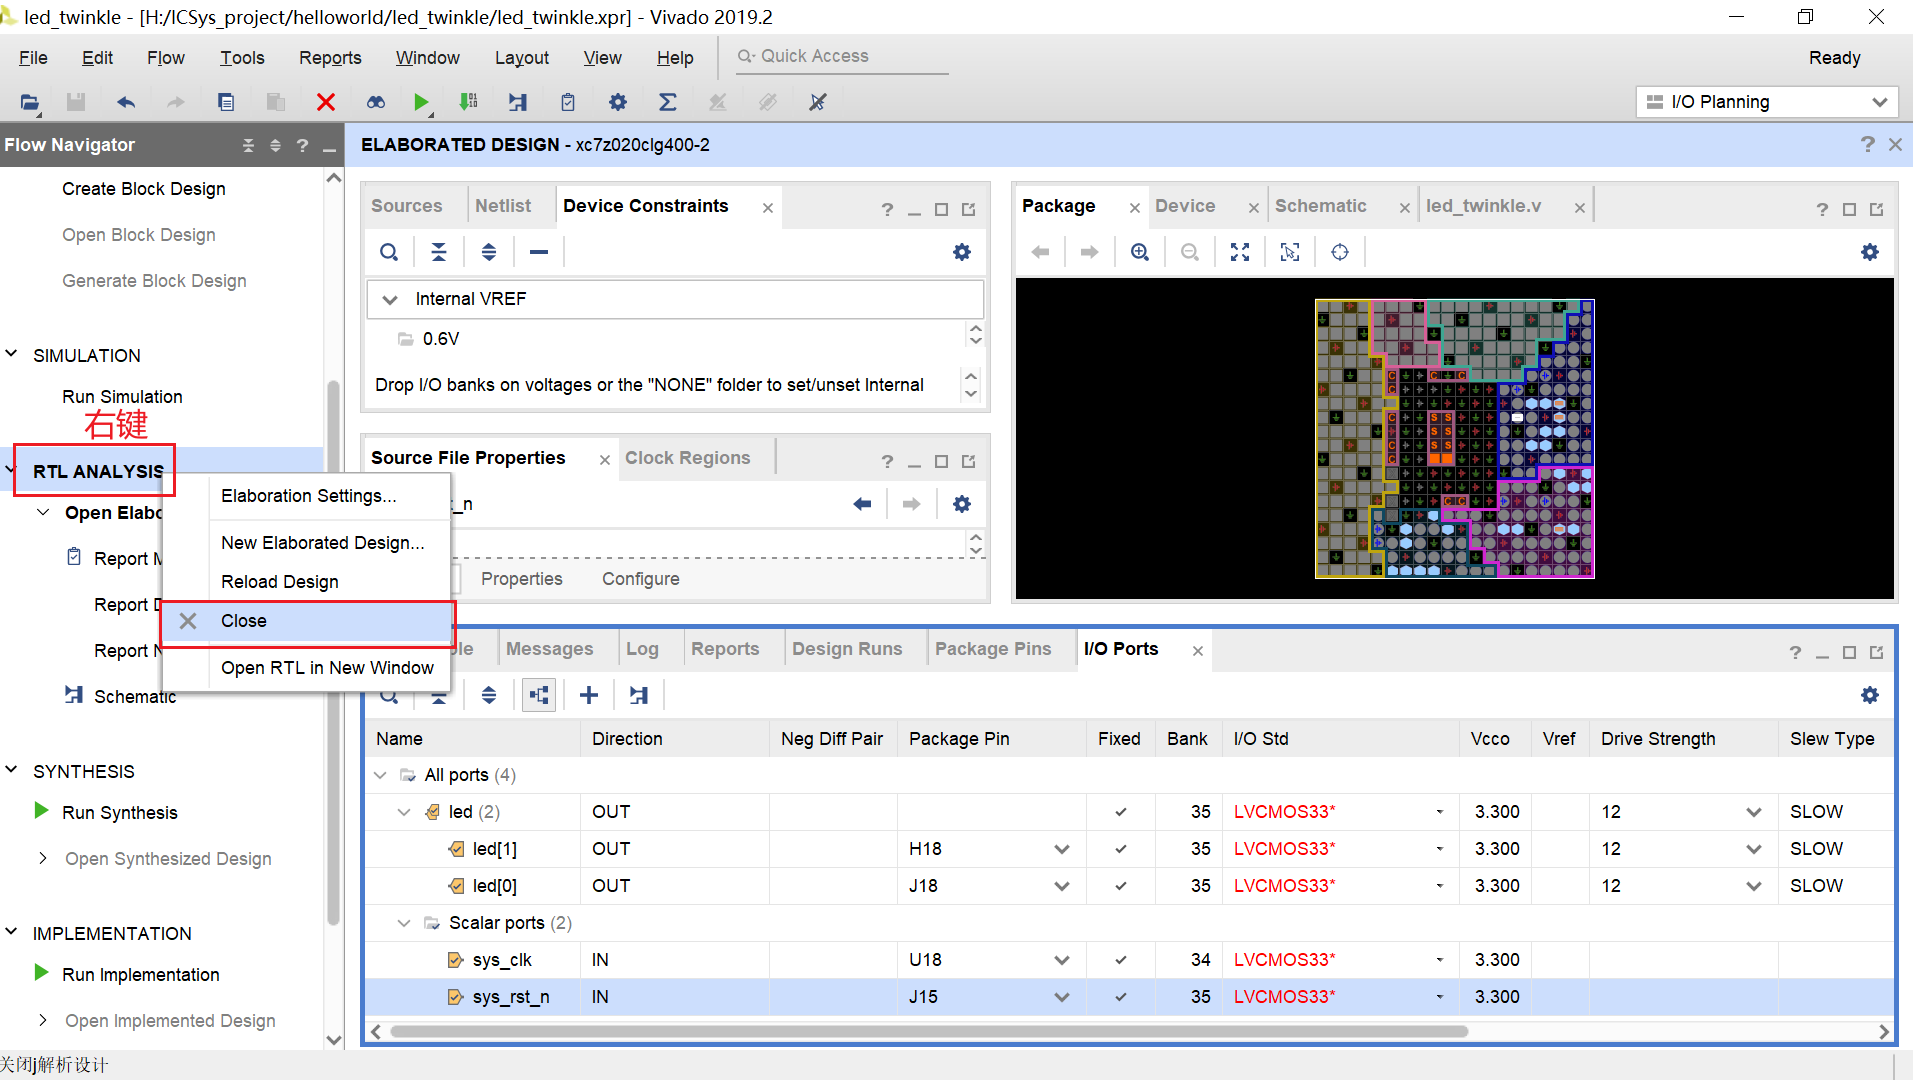This screenshot has width=1913, height=1080.
Task: Click the Undo arrow in main toolbar
Action: tap(126, 102)
